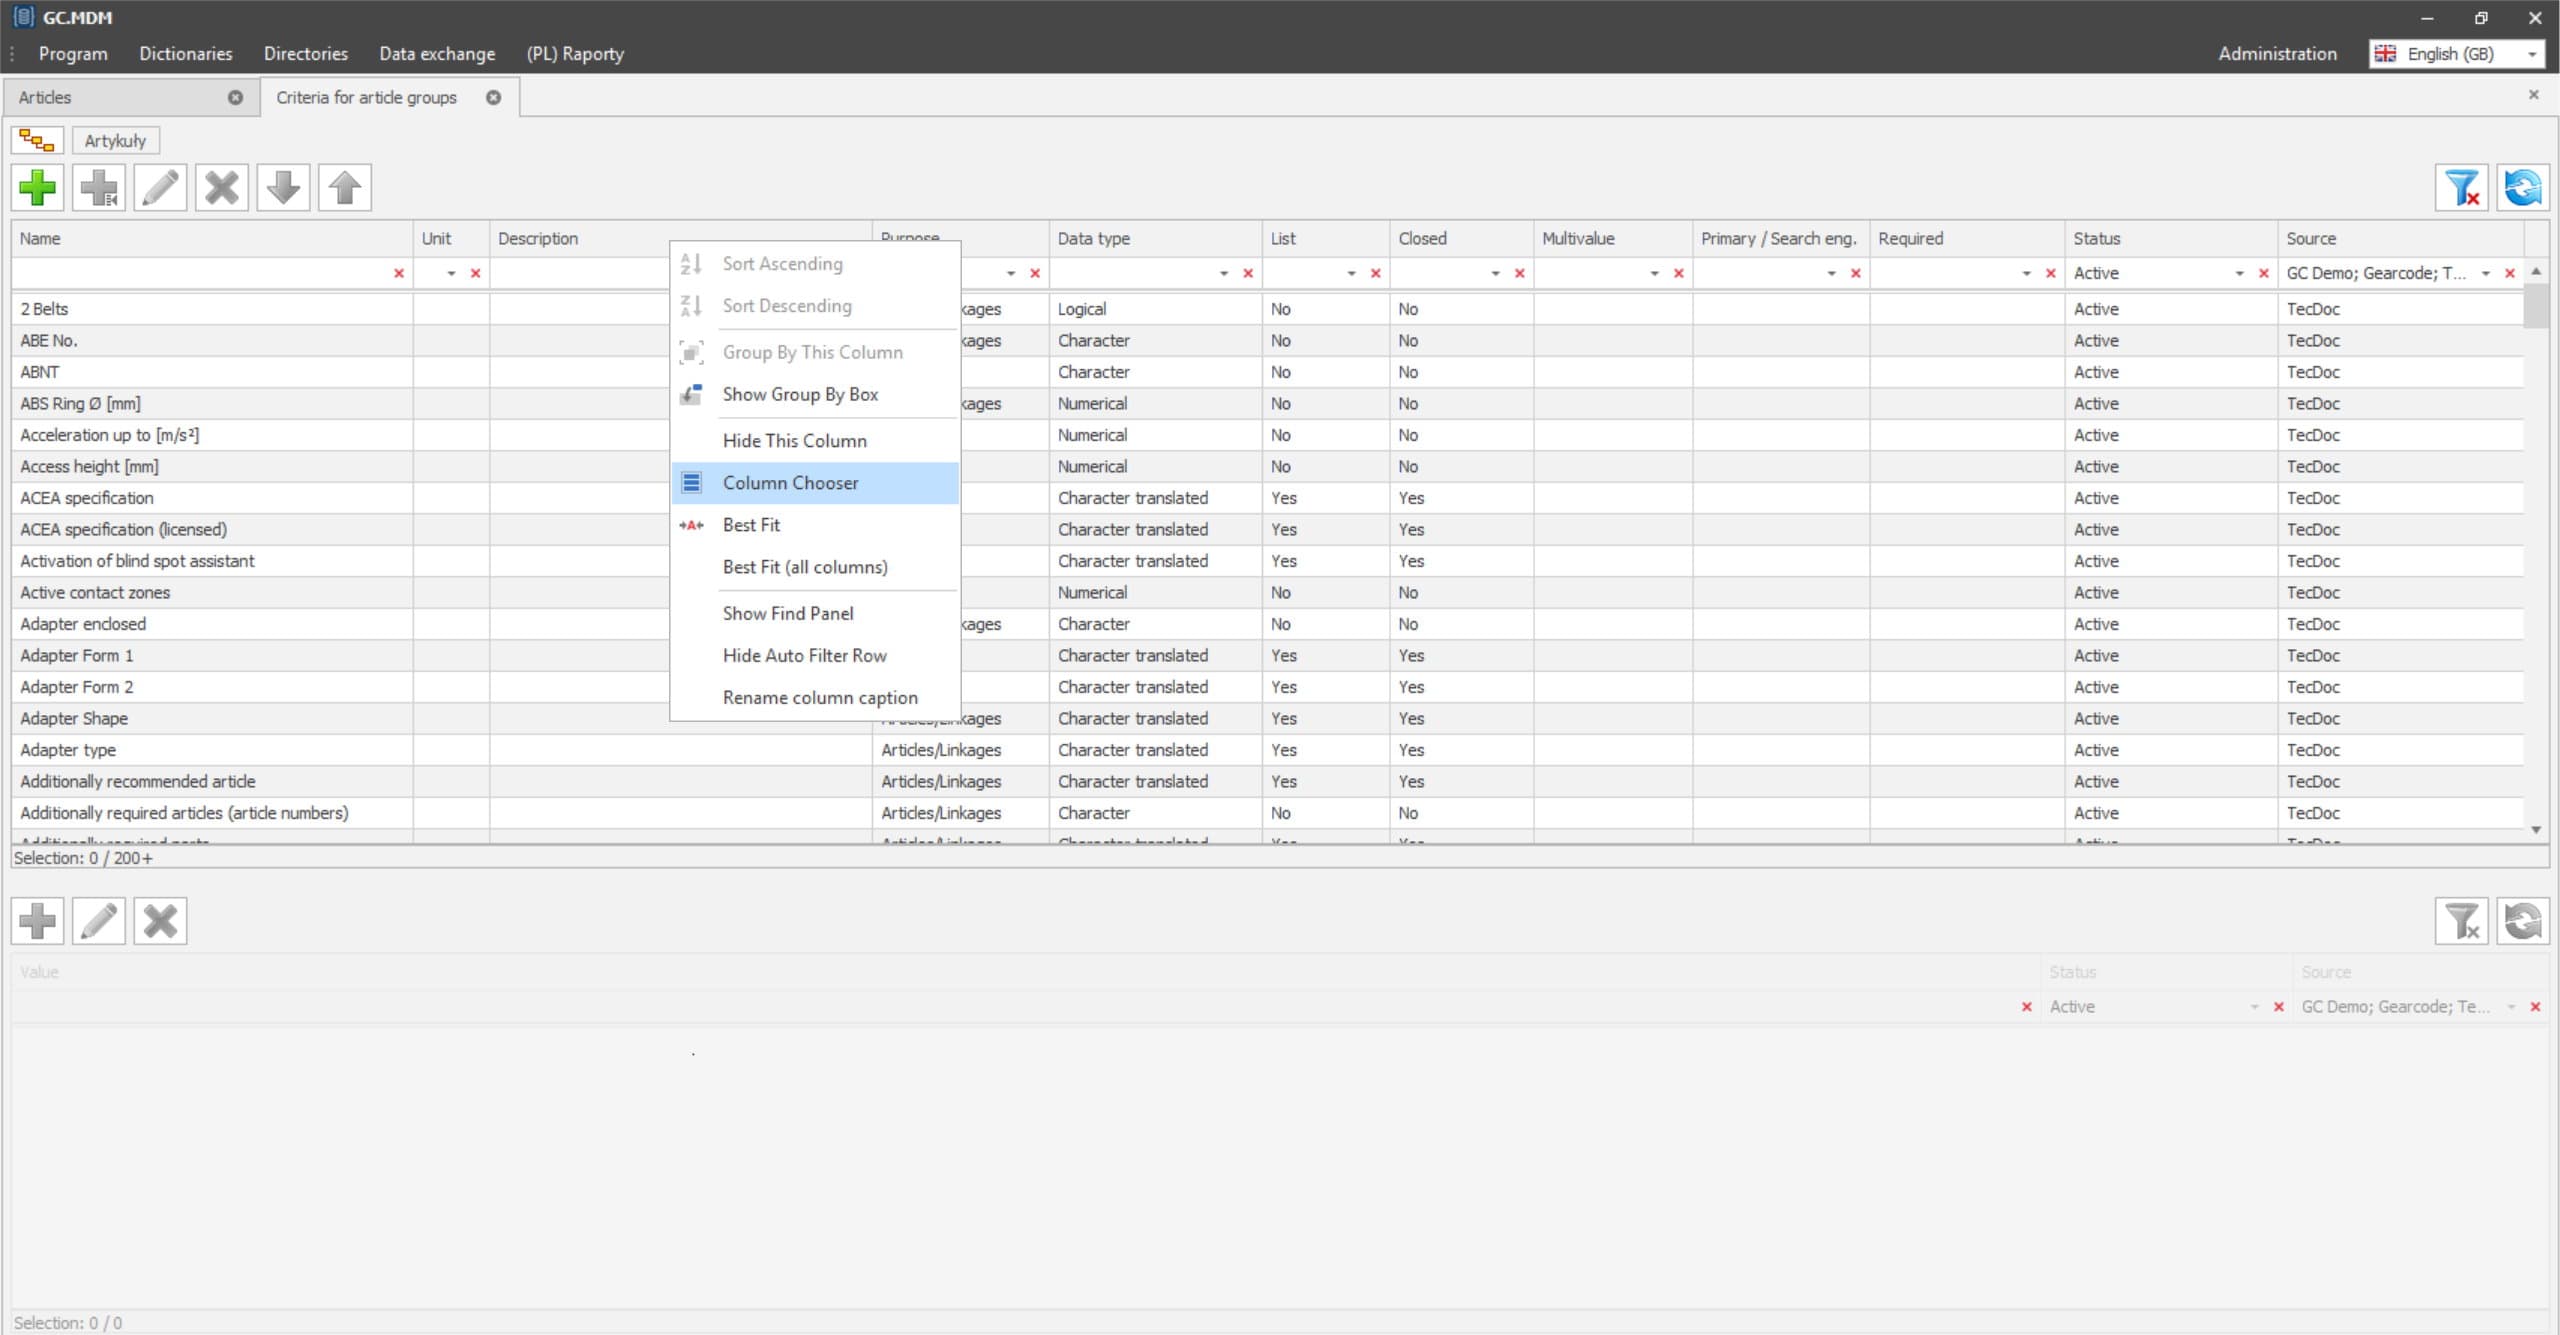
Task: Select the 'ABS Ring Ø [mm]' row
Action: (1268, 404)
